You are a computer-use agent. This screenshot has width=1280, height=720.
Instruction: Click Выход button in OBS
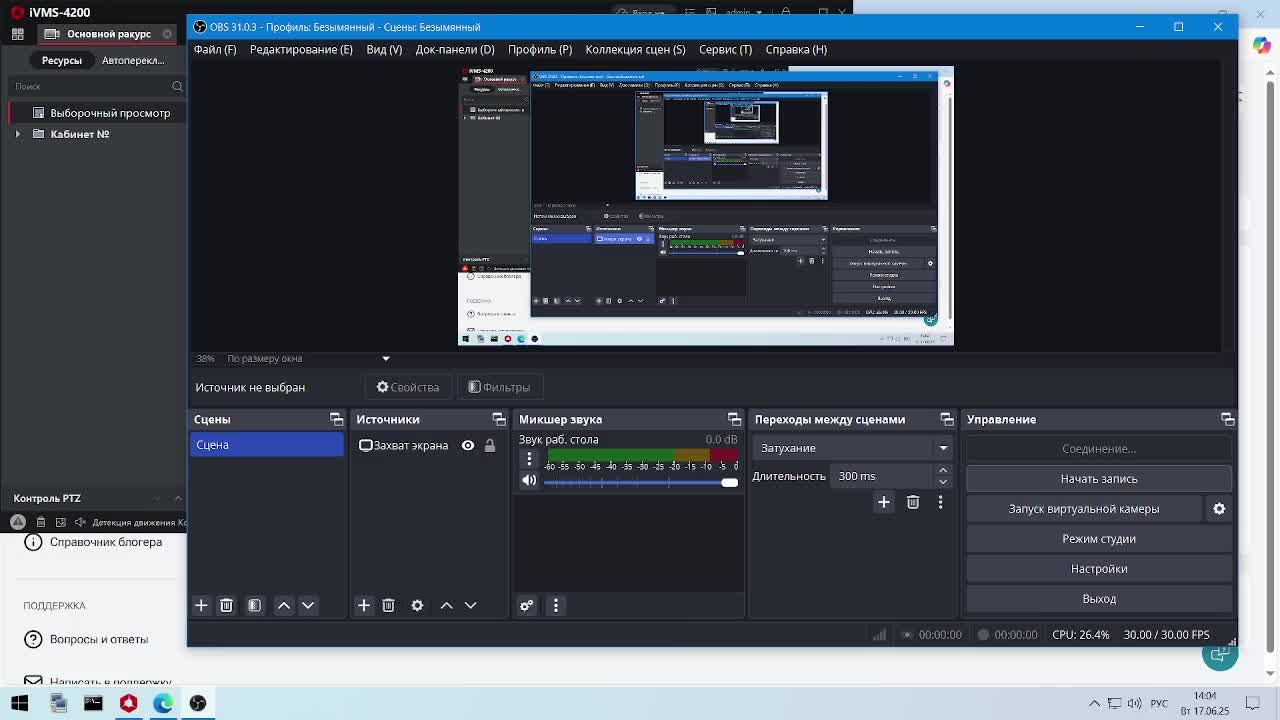[1099, 599]
